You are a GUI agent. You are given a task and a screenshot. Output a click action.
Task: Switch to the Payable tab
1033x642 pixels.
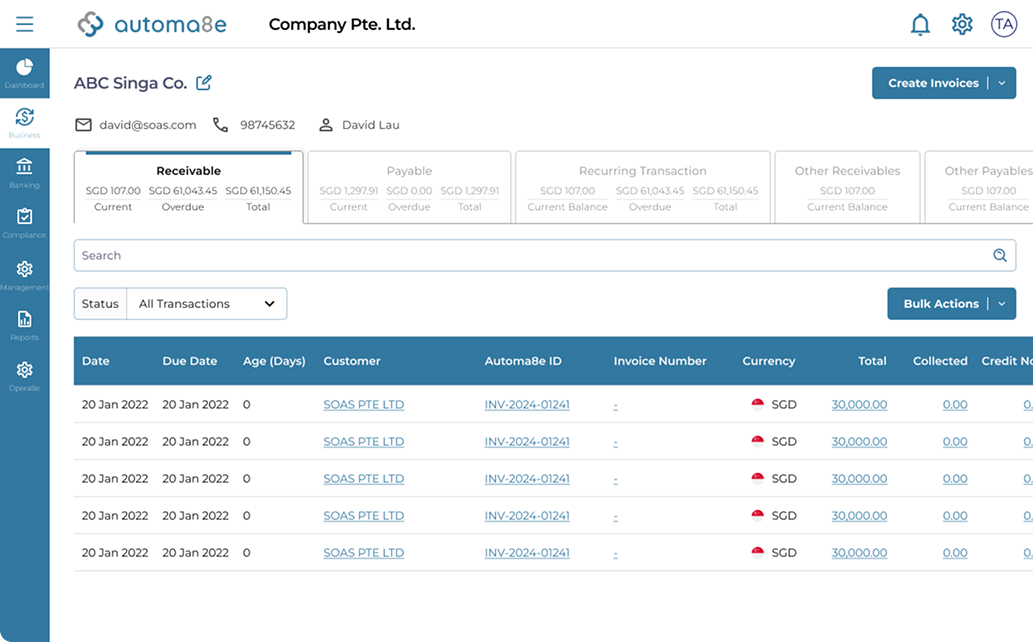[409, 188]
